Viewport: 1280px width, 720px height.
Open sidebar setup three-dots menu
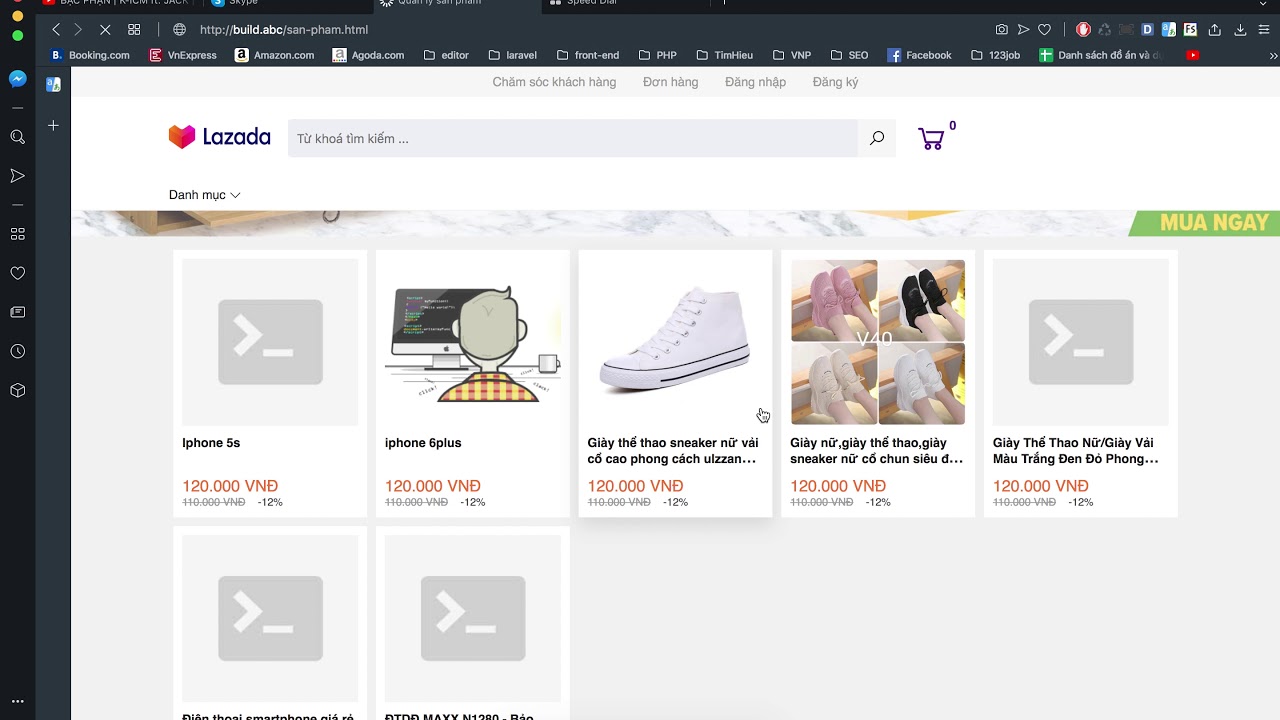pyautogui.click(x=17, y=702)
